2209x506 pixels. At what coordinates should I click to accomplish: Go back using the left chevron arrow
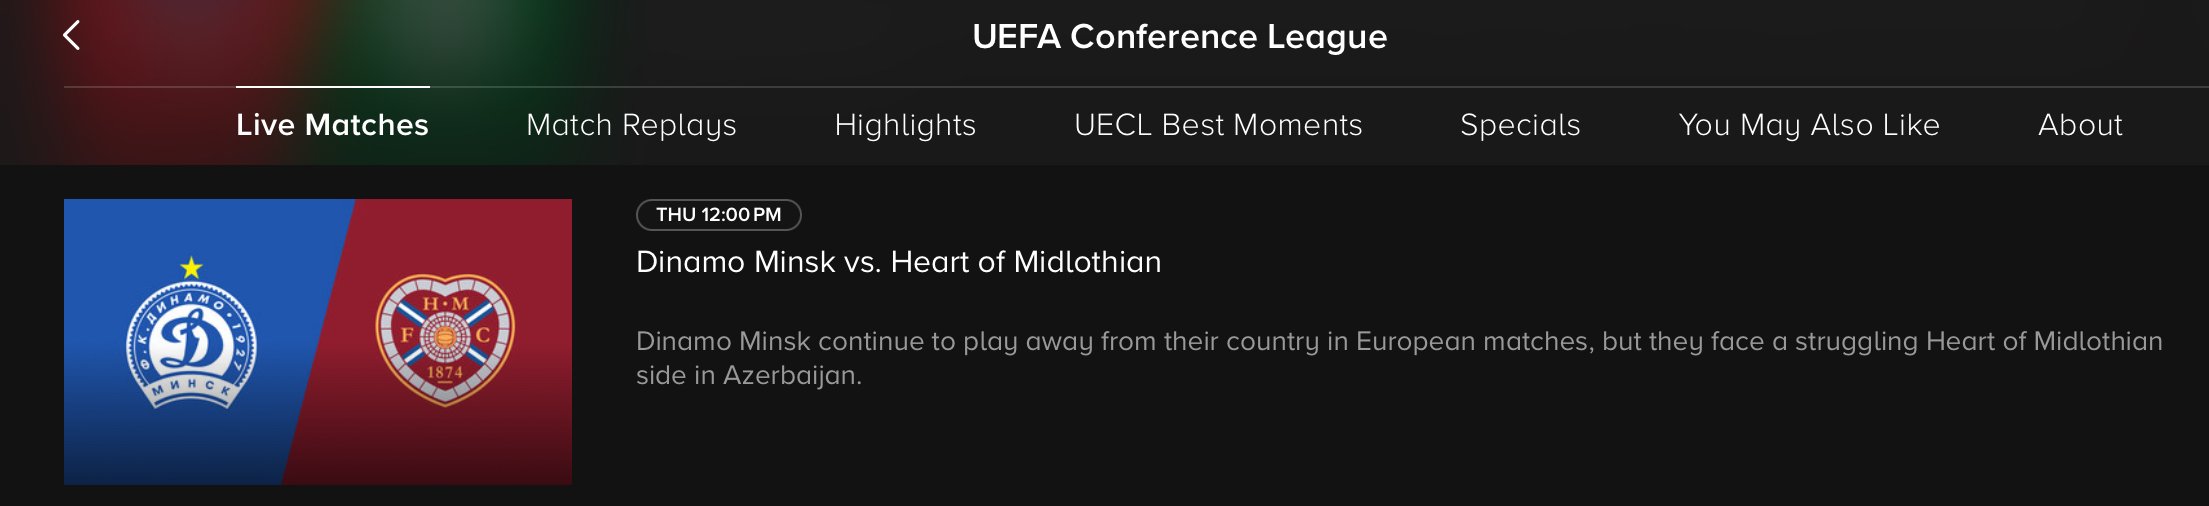pos(71,36)
